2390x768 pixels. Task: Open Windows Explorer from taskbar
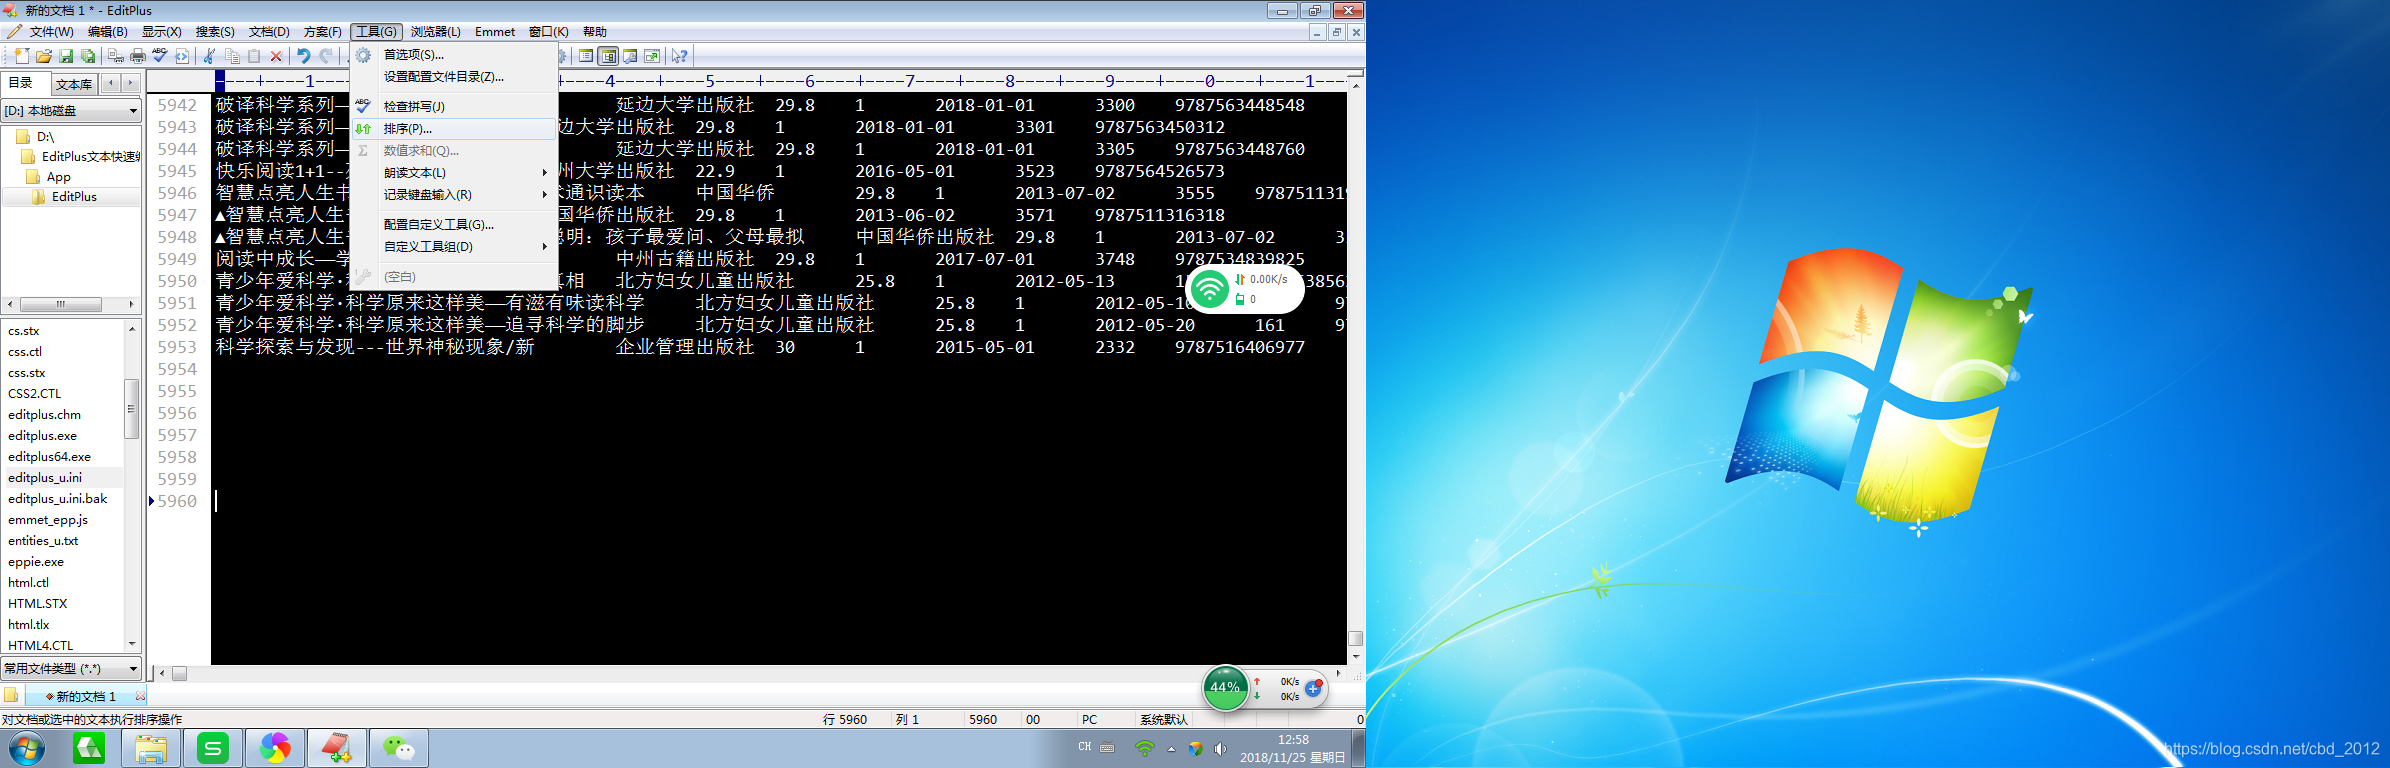click(x=151, y=748)
